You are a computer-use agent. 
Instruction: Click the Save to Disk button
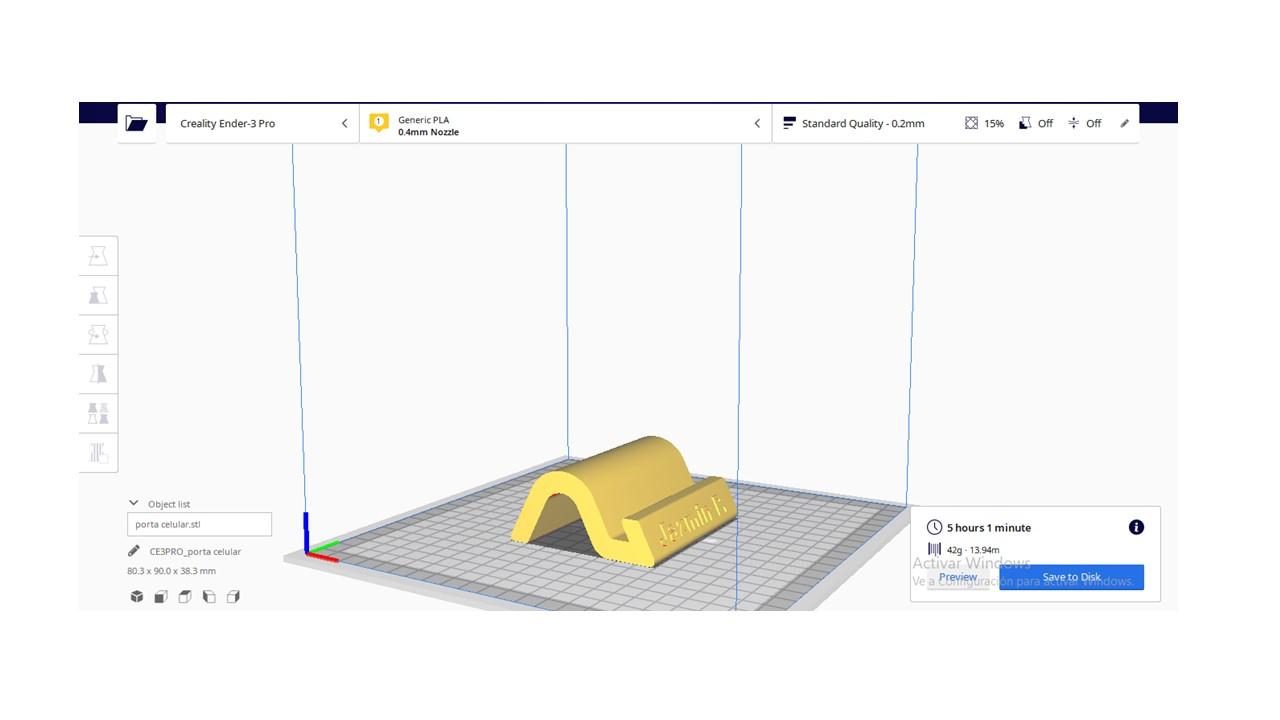coord(1071,577)
